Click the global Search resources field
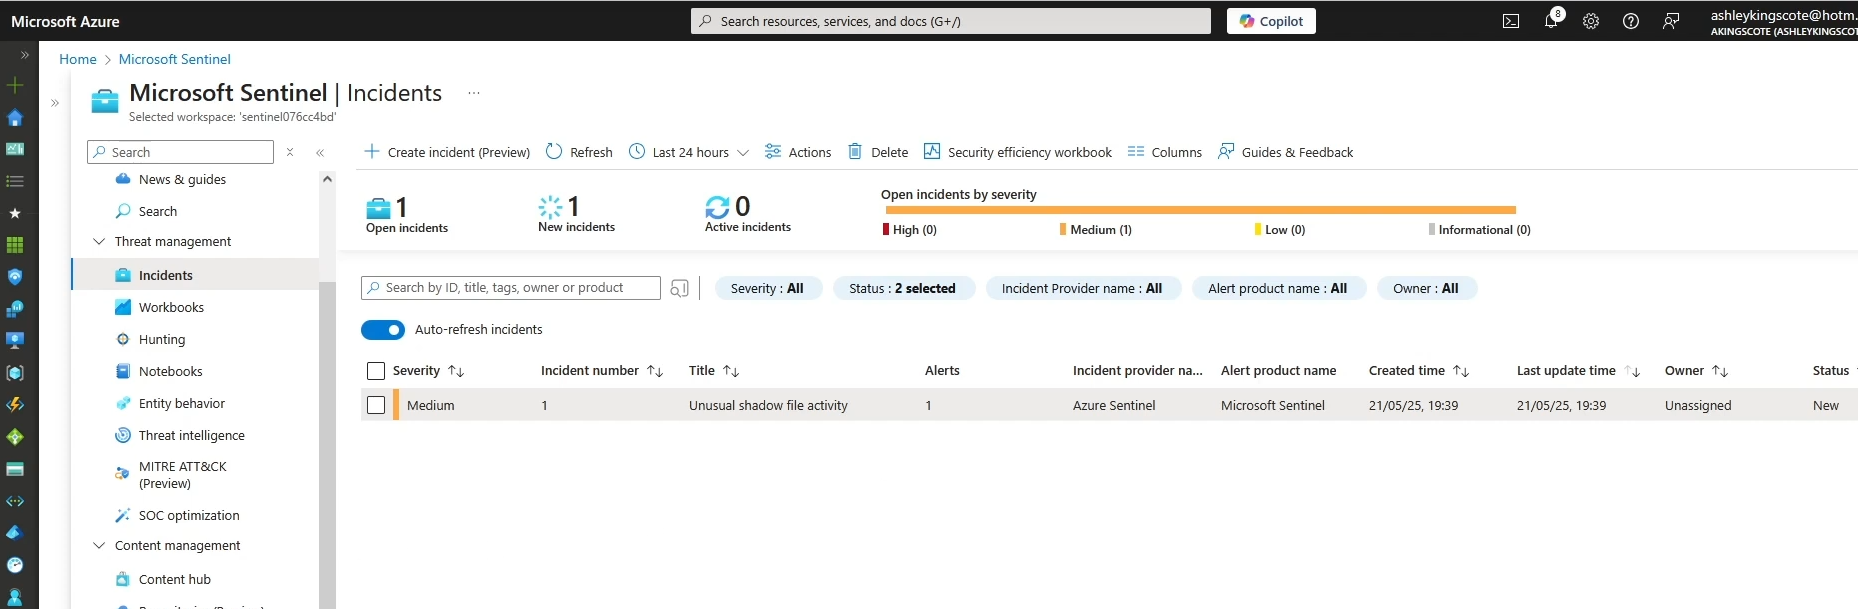 pos(950,21)
